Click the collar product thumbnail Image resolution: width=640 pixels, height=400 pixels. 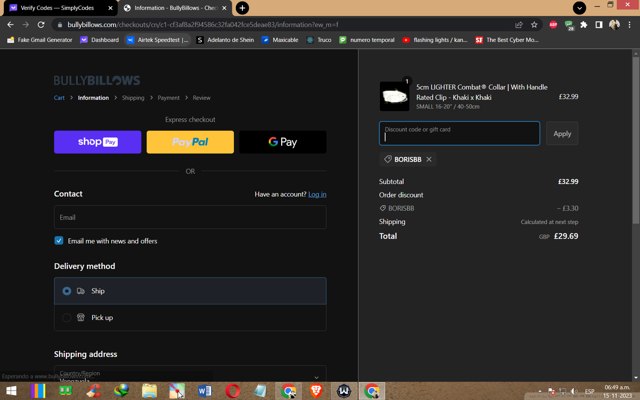tap(394, 96)
